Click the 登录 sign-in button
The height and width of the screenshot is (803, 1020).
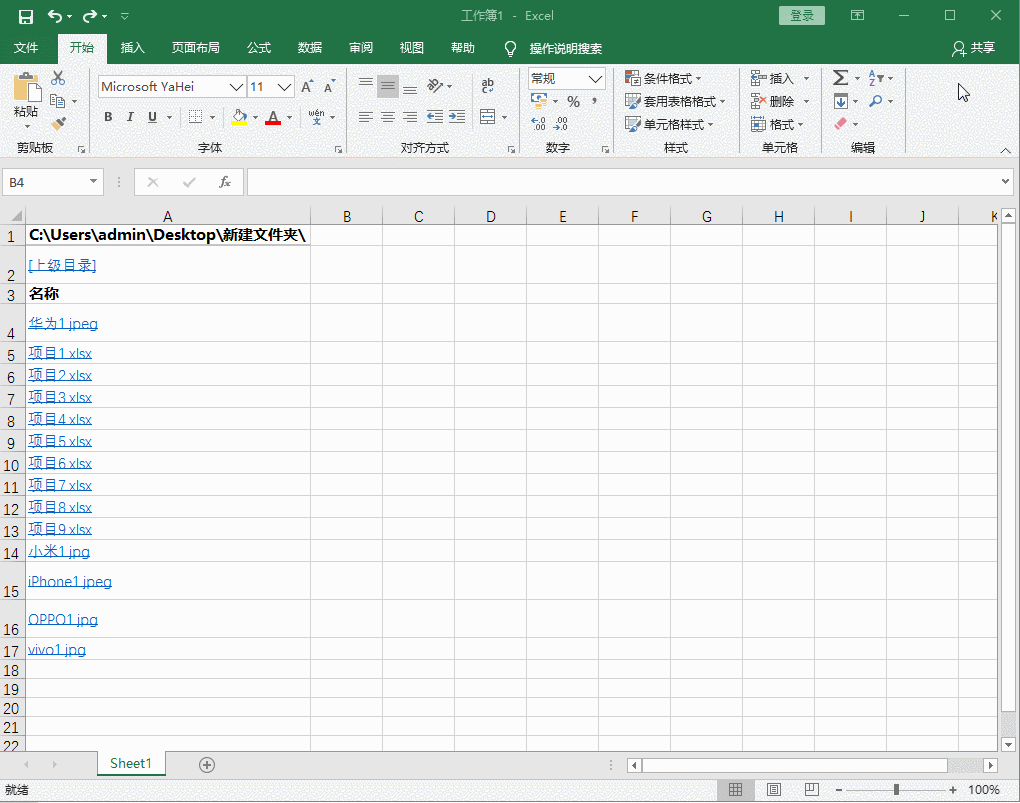click(x=801, y=16)
